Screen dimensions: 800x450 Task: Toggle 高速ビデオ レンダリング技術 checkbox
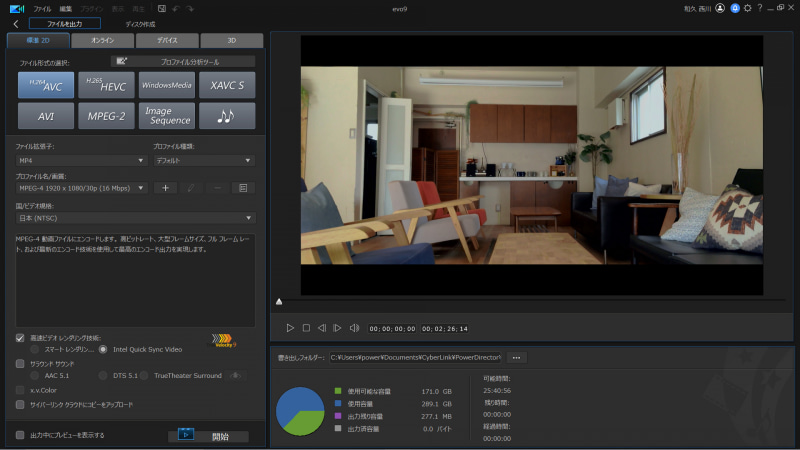pos(20,338)
